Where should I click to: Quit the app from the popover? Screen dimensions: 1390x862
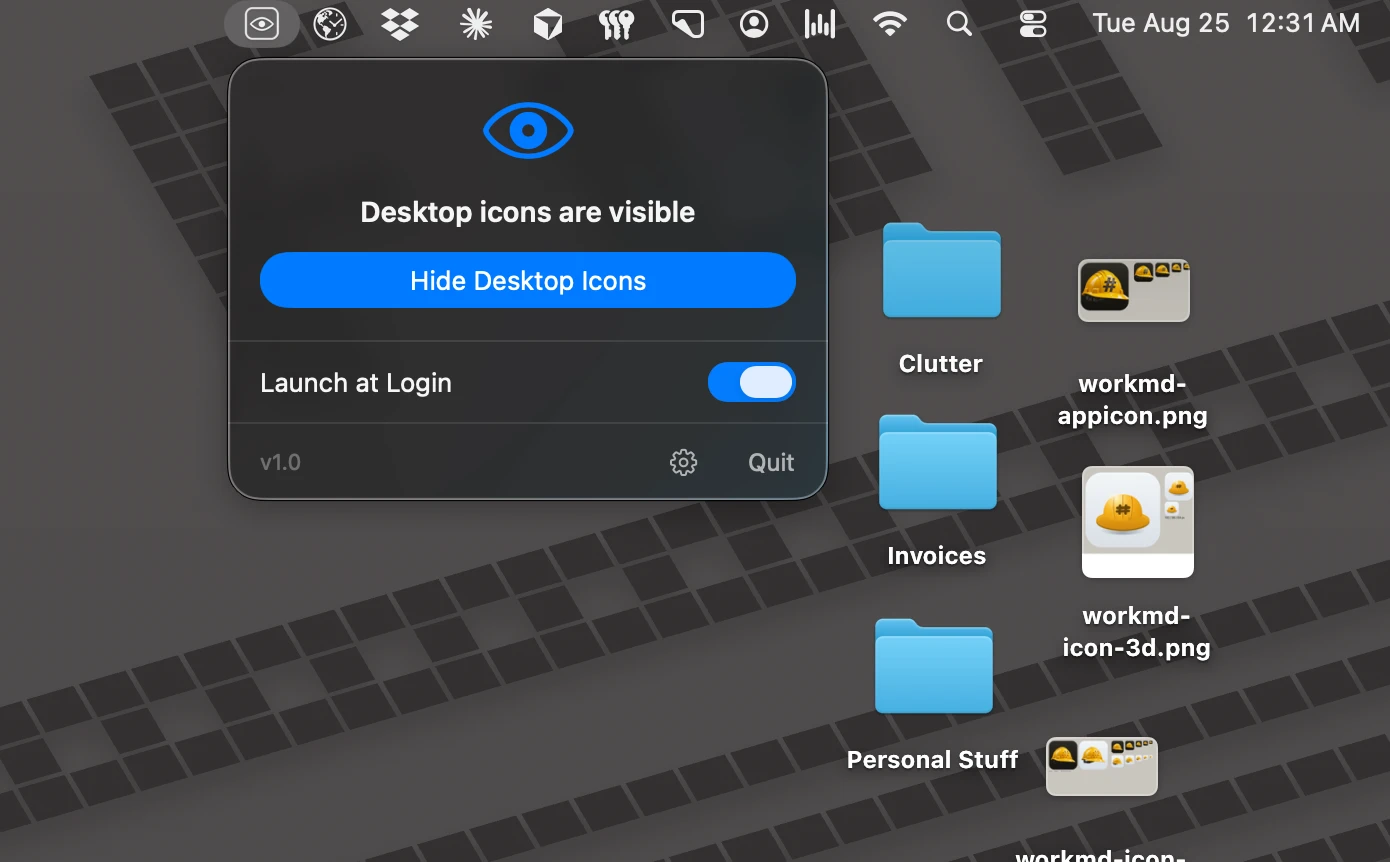coord(771,462)
